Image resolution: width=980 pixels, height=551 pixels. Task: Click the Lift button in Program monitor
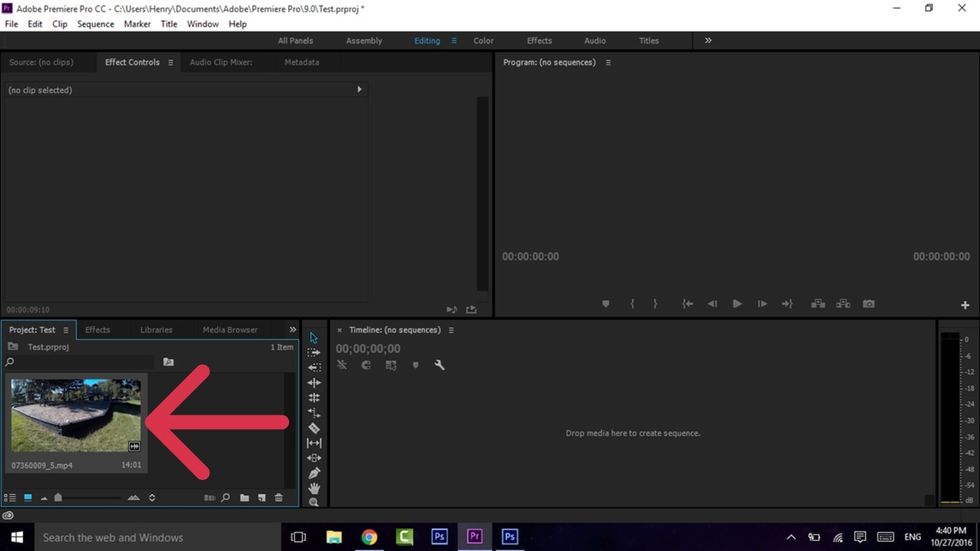tap(818, 304)
